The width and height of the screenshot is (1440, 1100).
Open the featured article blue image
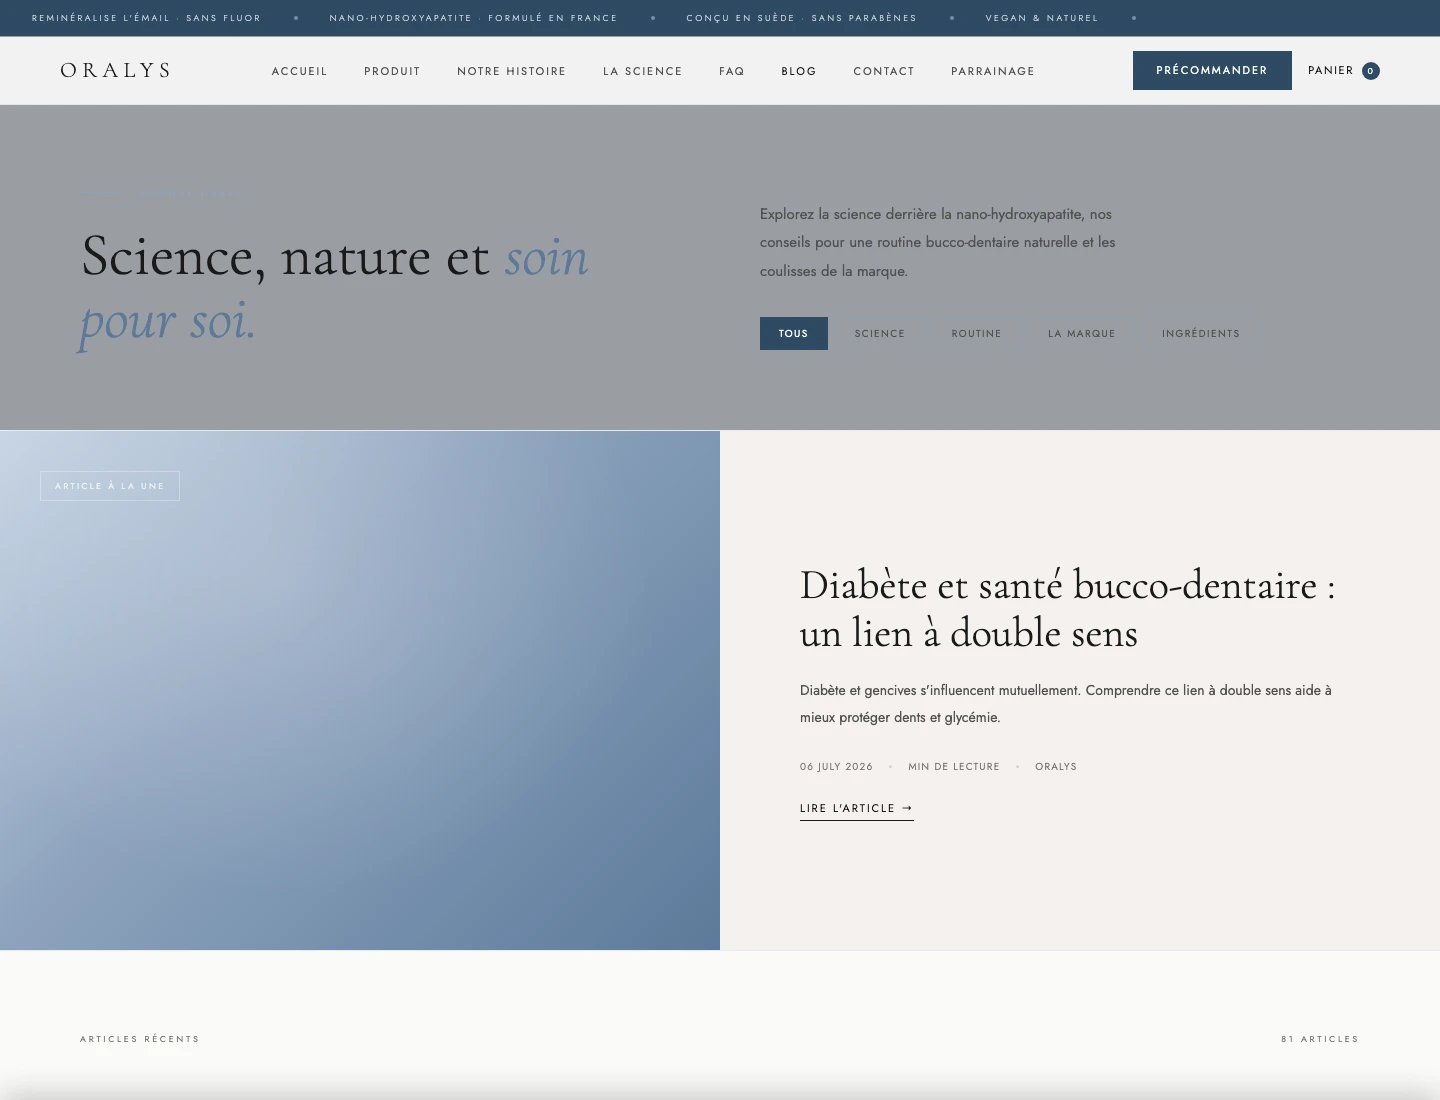point(360,690)
